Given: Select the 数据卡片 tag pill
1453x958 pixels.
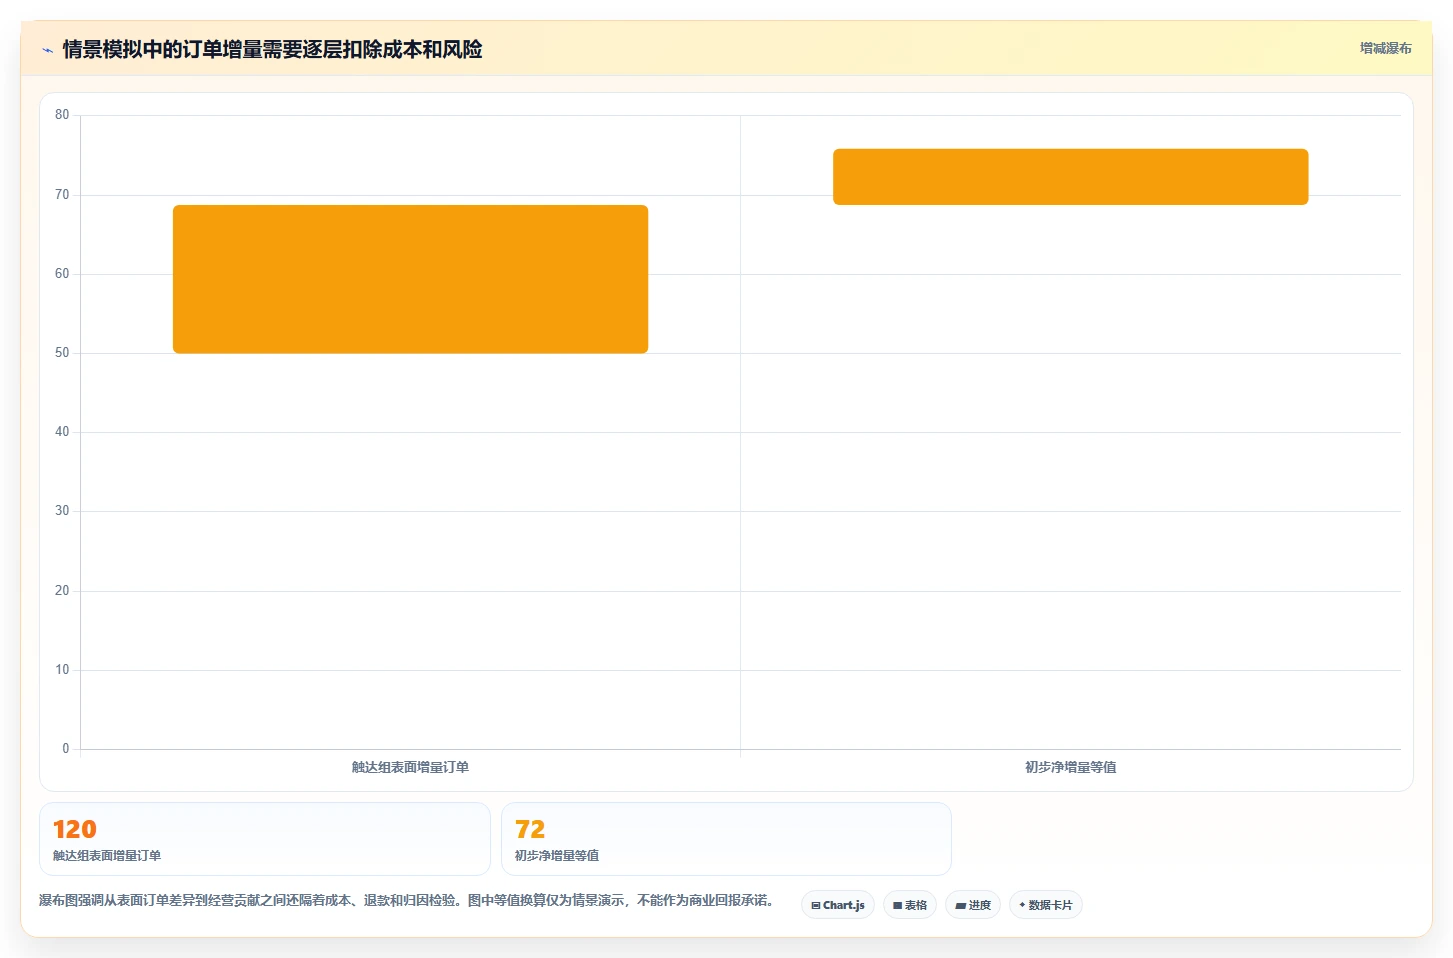Looking at the screenshot, I should click(1046, 905).
